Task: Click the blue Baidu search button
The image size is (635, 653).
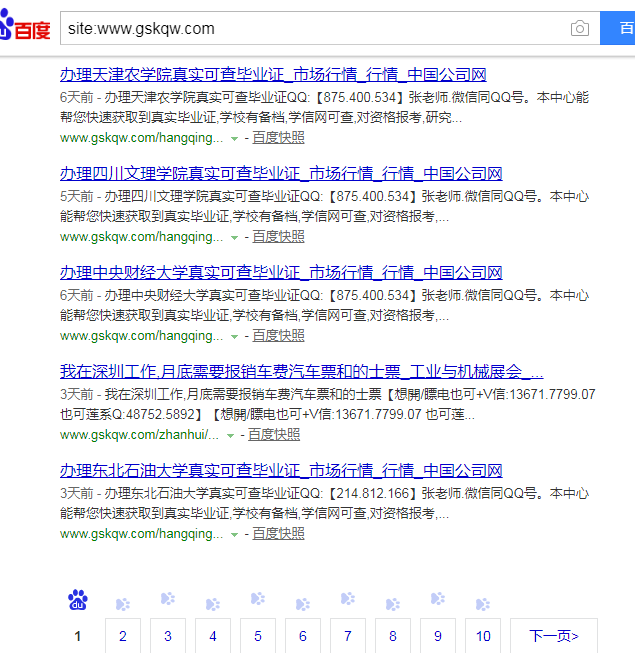Action: click(618, 28)
